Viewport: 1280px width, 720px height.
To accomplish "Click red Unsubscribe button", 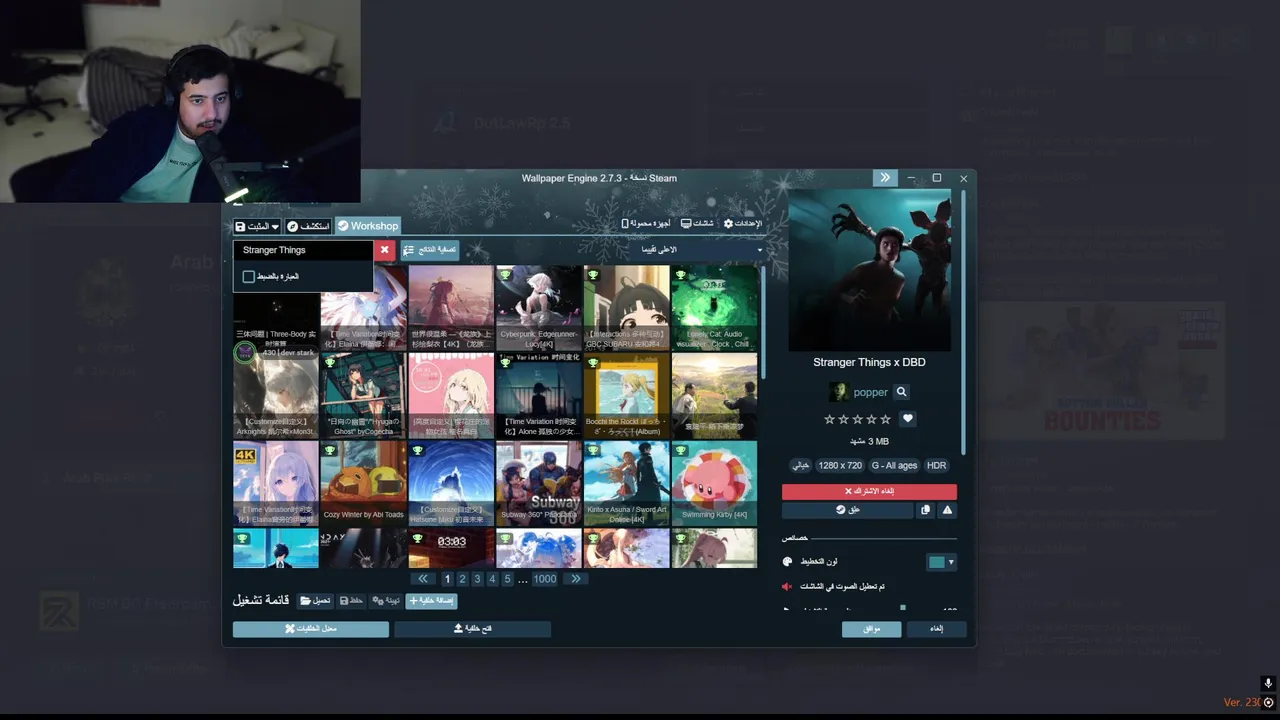I will pyautogui.click(x=869, y=492).
